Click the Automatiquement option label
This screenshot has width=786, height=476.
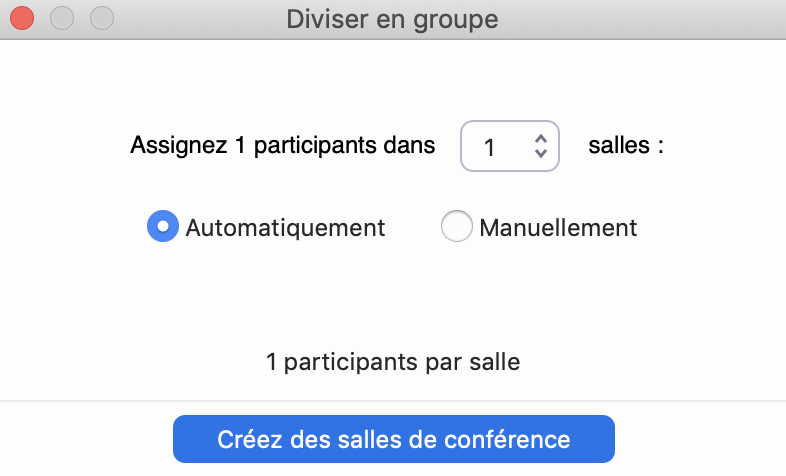pos(285,227)
